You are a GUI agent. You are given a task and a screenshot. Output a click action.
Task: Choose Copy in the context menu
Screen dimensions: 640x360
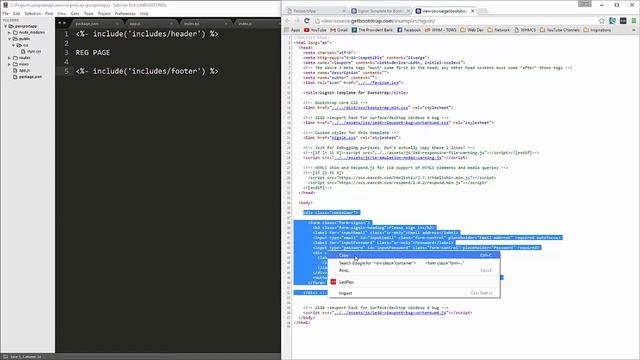414,256
